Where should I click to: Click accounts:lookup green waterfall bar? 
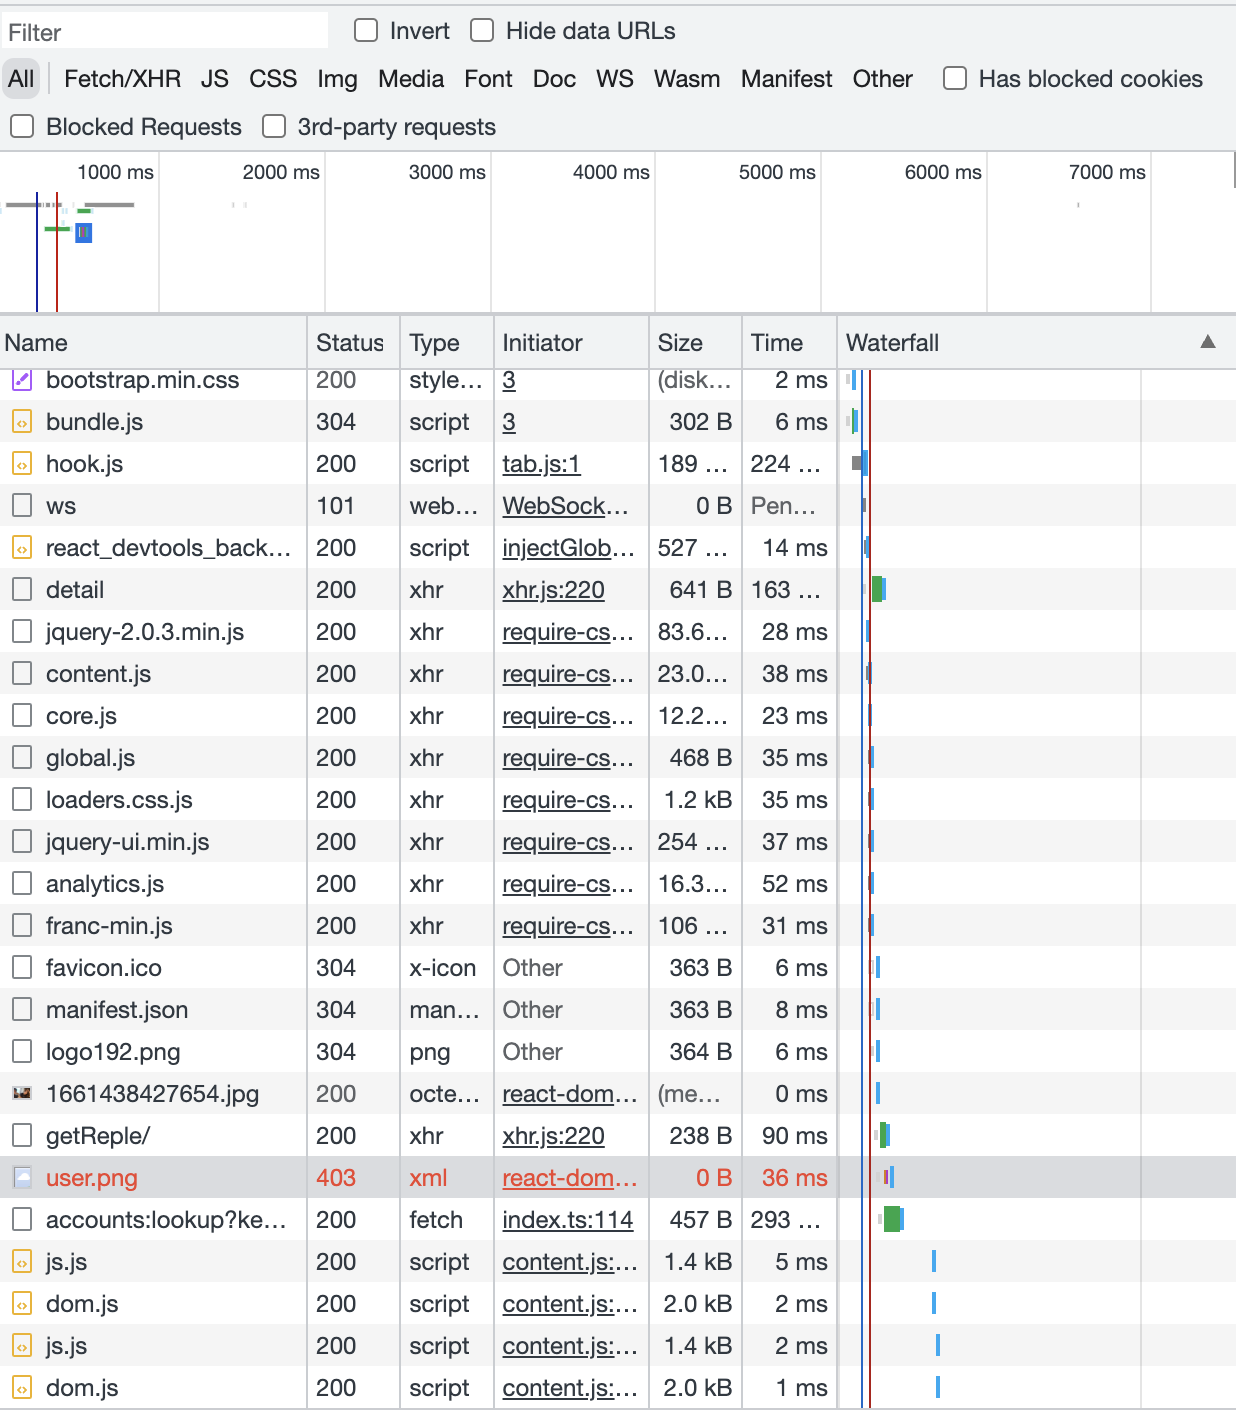tap(892, 1219)
